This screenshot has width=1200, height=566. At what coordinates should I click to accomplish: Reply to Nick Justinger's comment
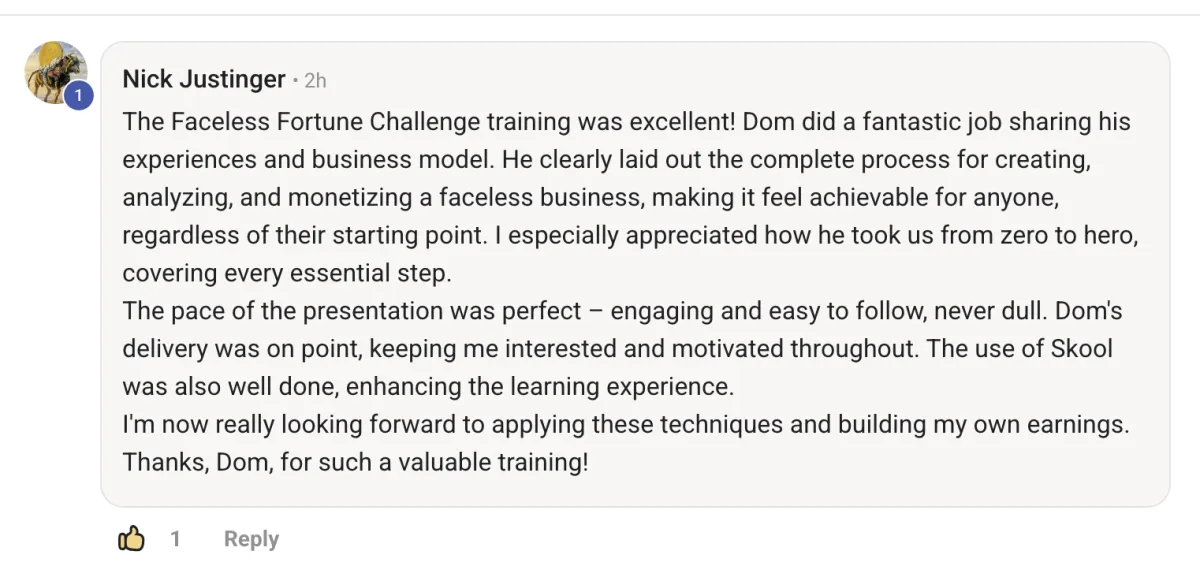[x=251, y=539]
